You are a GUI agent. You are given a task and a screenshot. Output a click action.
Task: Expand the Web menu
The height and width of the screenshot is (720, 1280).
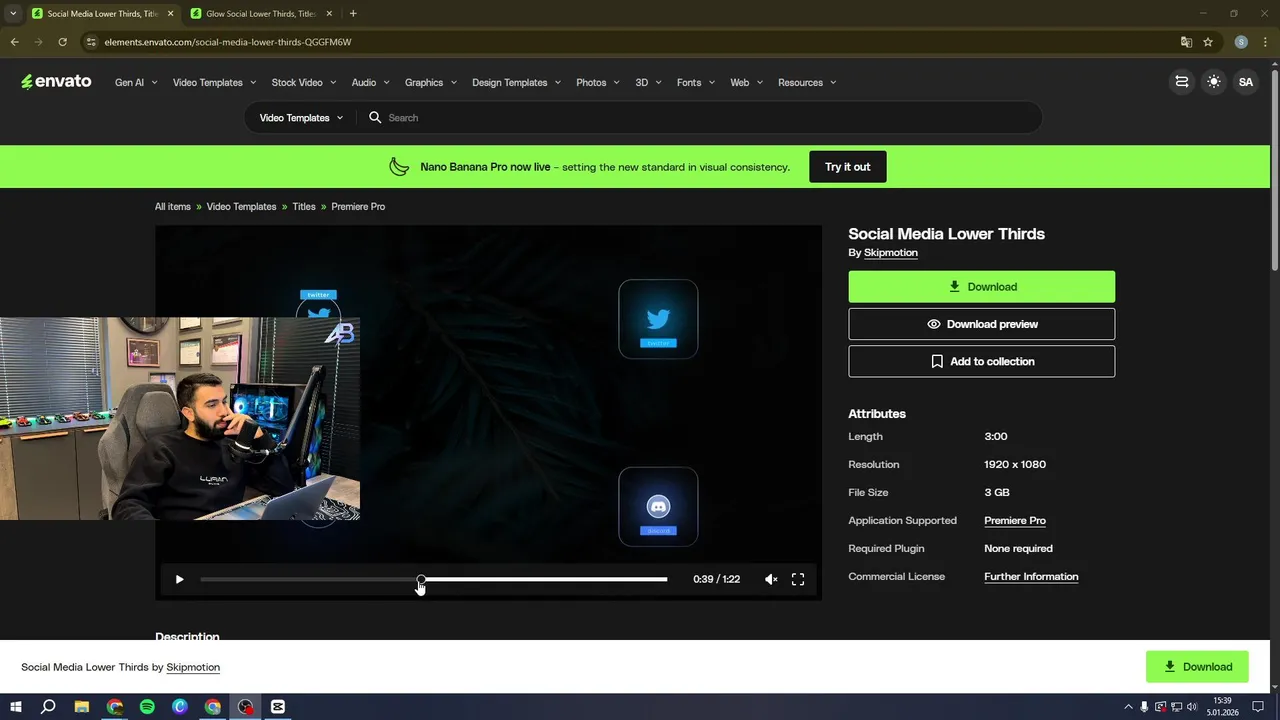point(746,82)
